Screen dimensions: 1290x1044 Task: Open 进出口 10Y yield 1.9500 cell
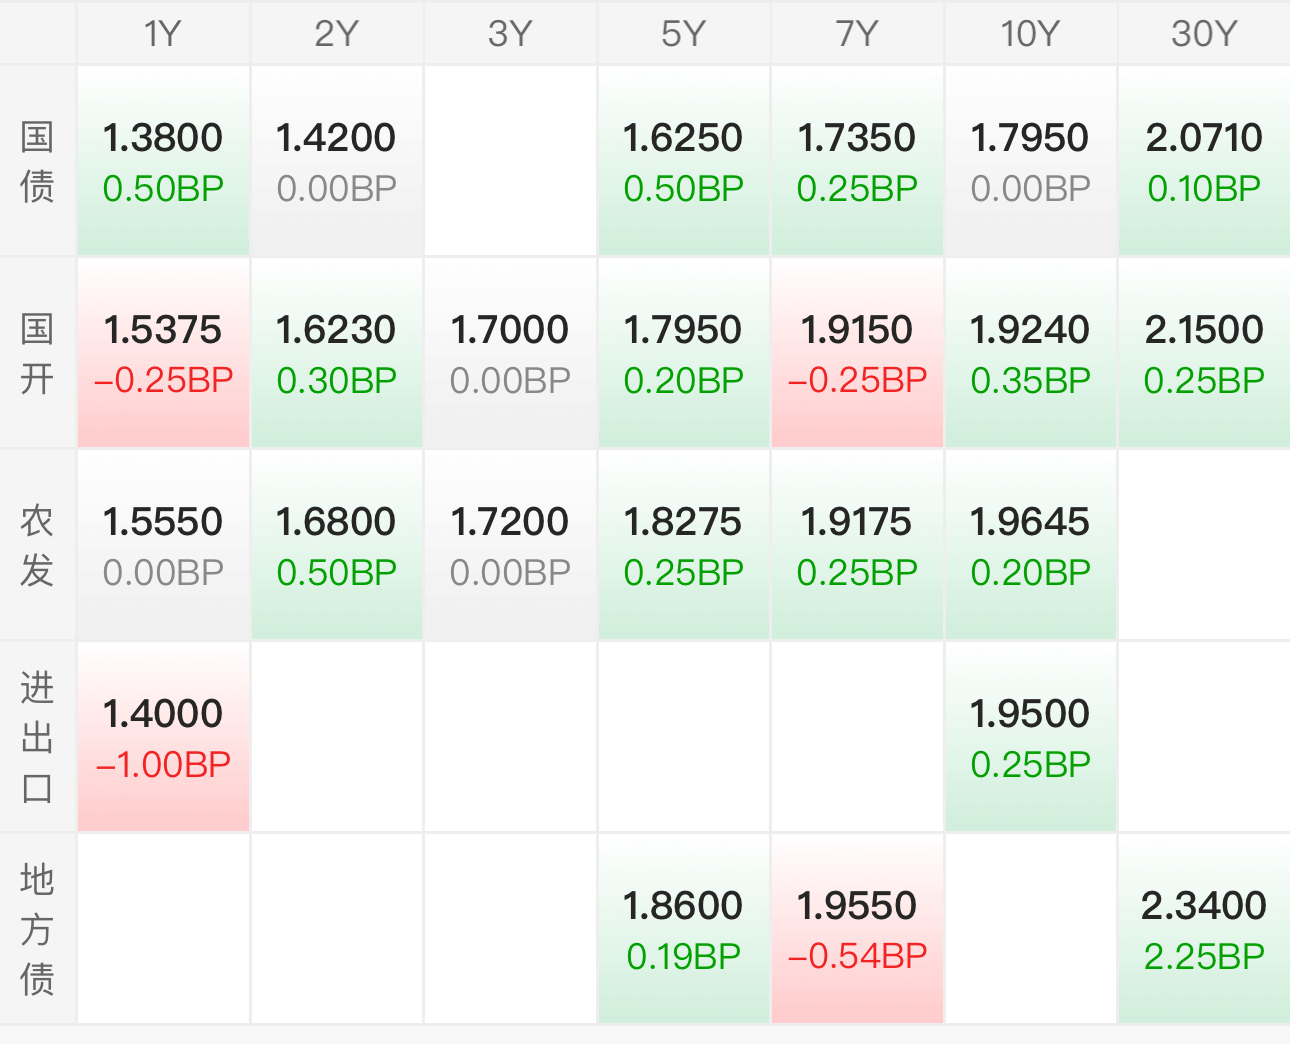[1031, 737]
